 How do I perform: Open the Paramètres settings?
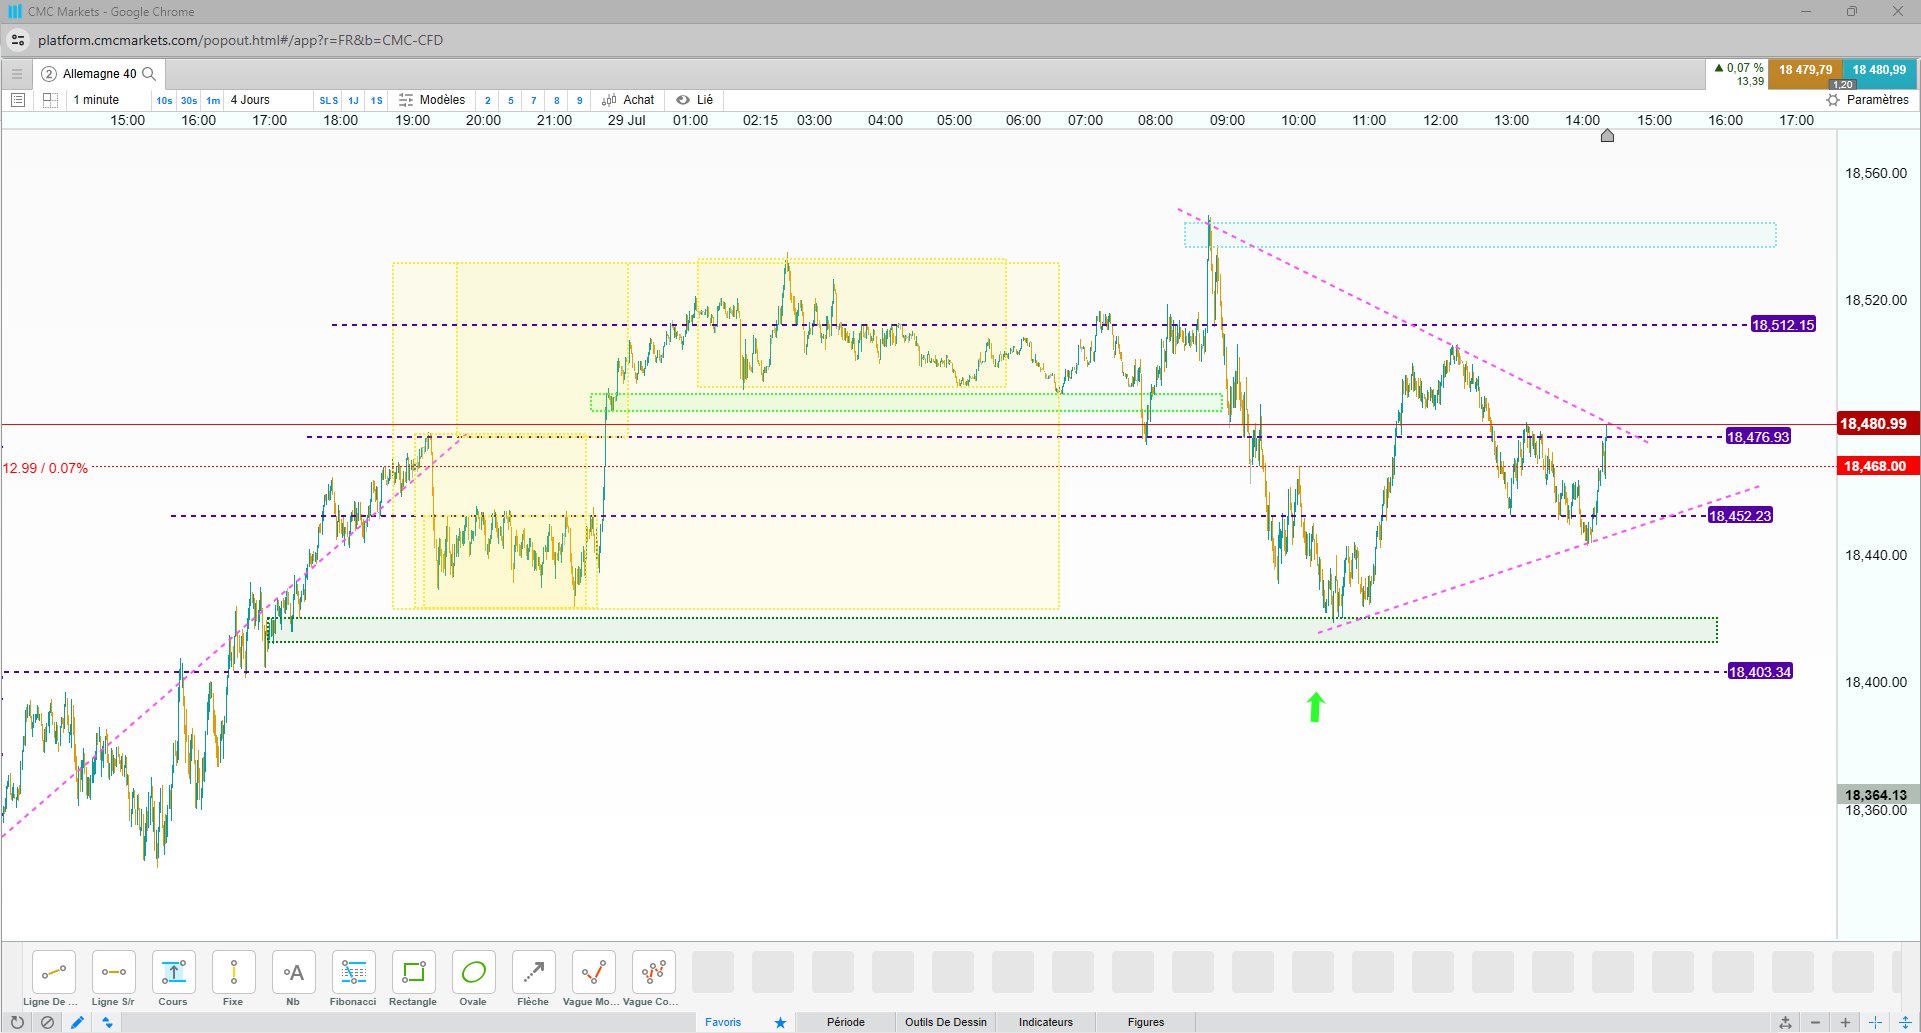[x=1867, y=100]
